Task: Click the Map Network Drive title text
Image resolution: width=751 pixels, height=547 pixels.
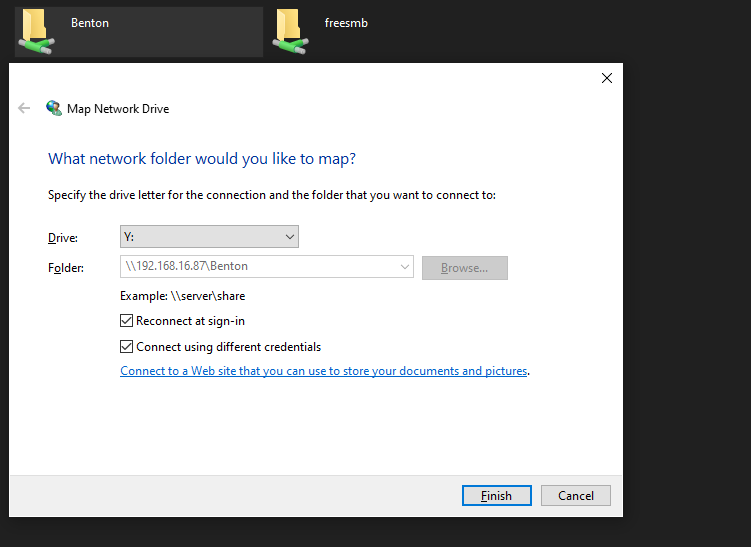Action: [x=118, y=109]
